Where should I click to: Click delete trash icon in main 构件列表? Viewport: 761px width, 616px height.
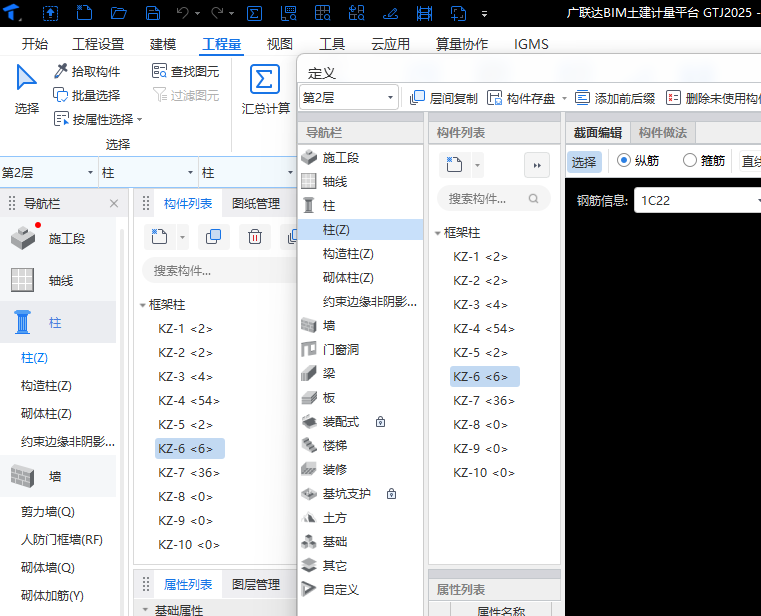point(255,237)
